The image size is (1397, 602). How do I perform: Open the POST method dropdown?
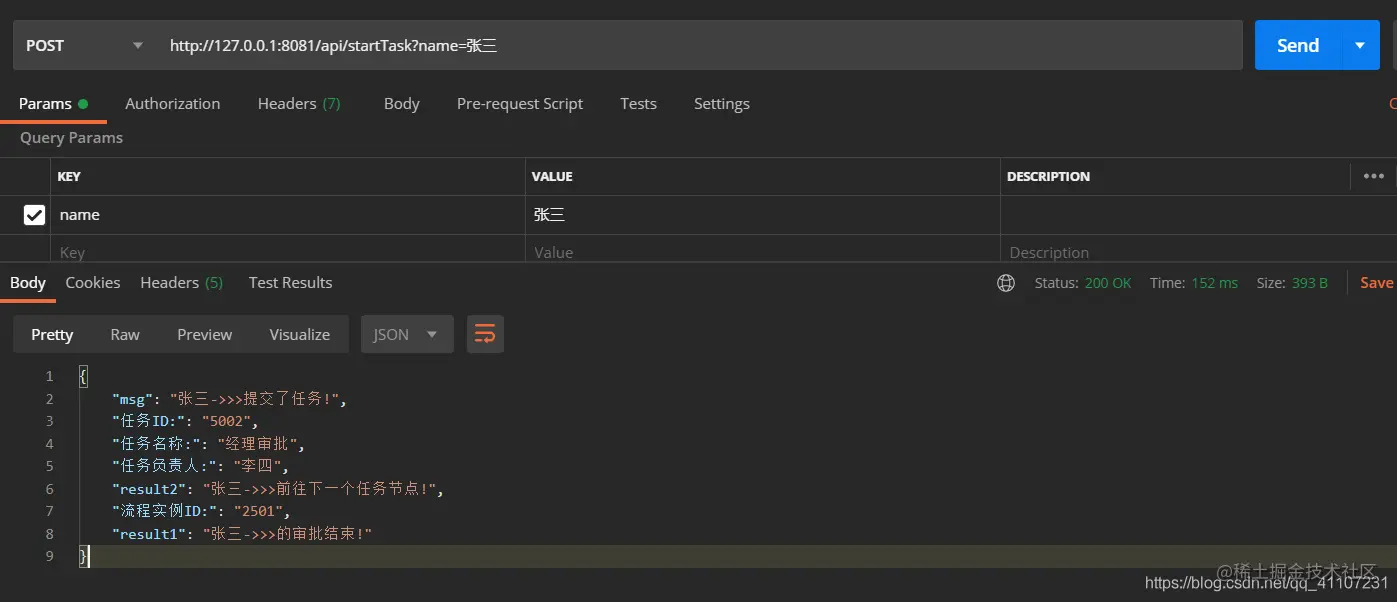[84, 45]
